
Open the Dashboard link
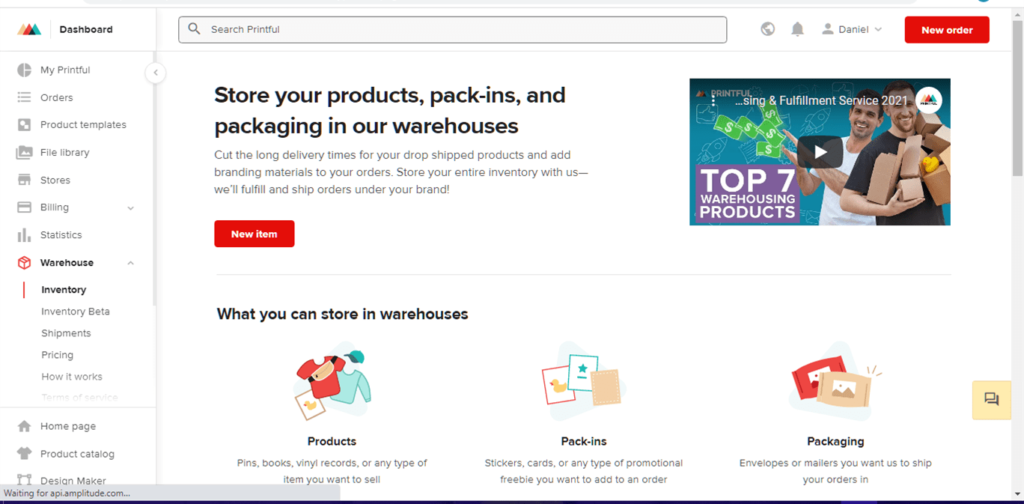click(86, 29)
